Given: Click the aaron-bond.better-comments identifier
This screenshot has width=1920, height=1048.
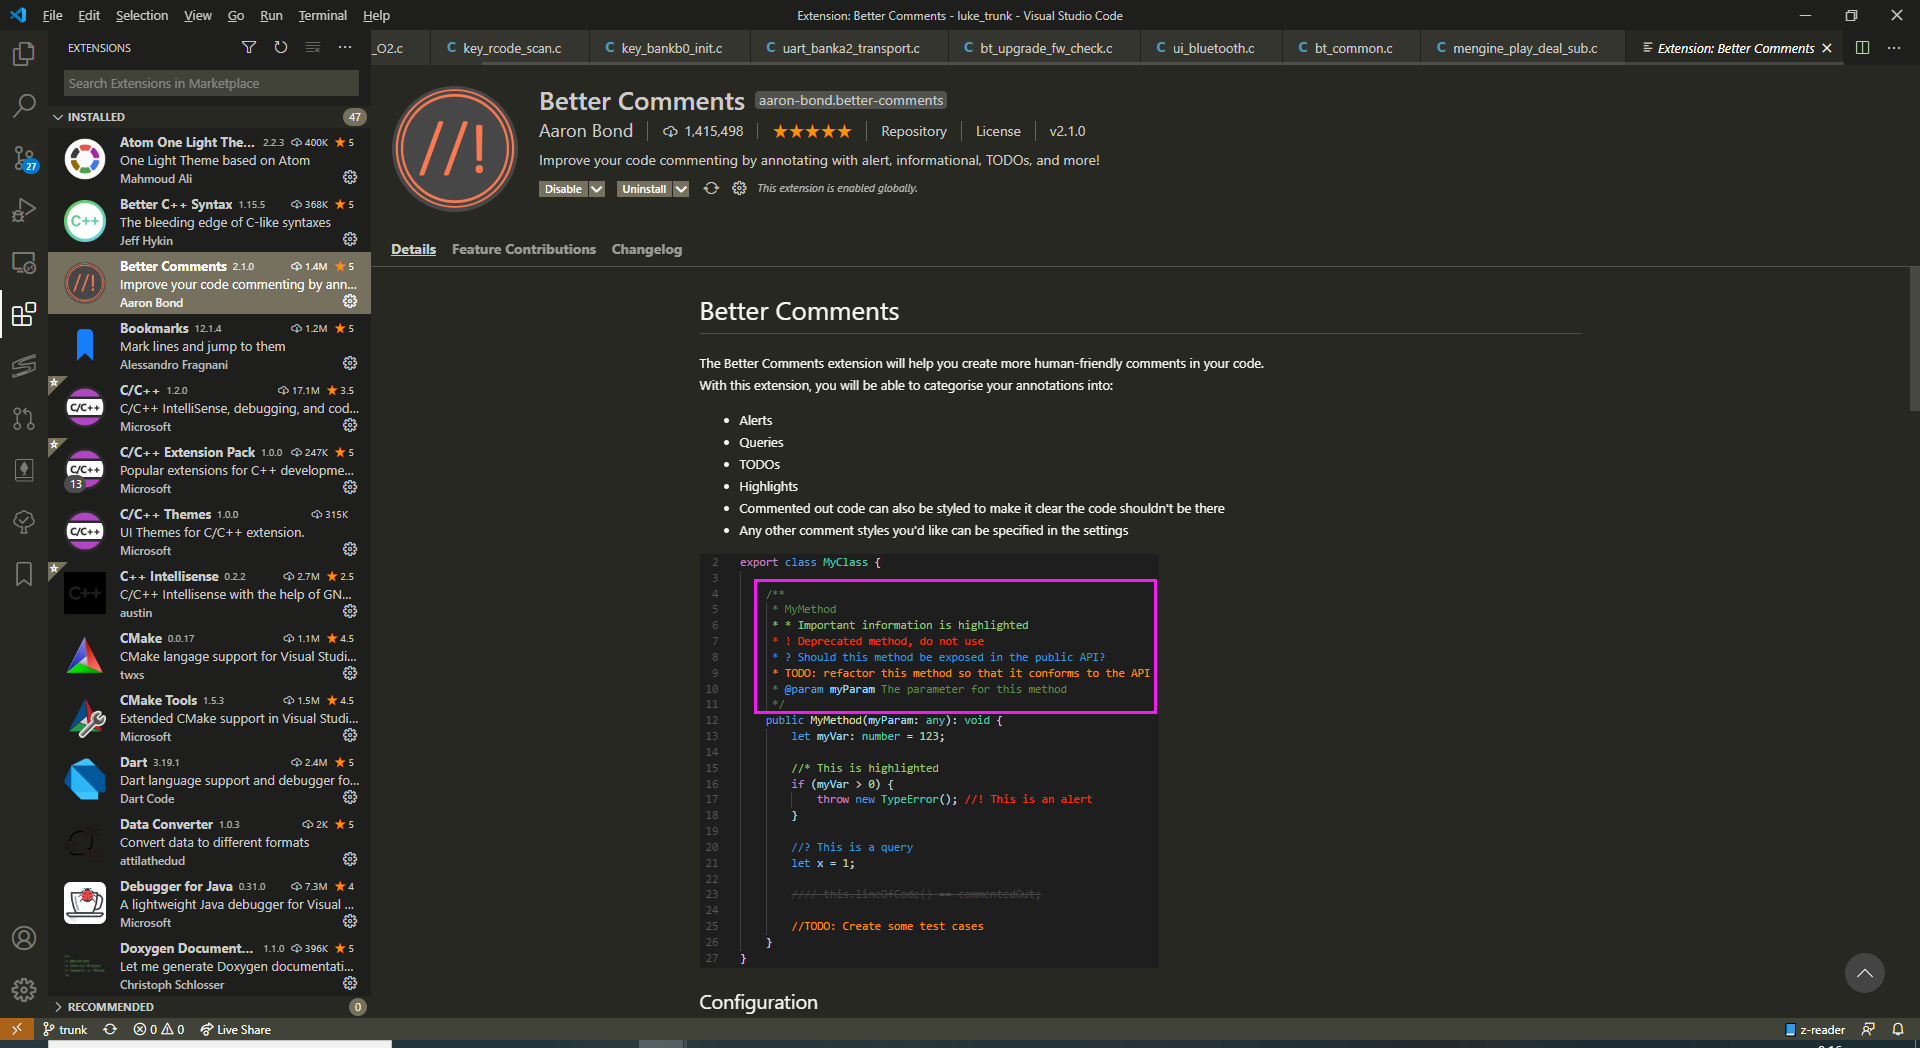Looking at the screenshot, I should pos(850,100).
